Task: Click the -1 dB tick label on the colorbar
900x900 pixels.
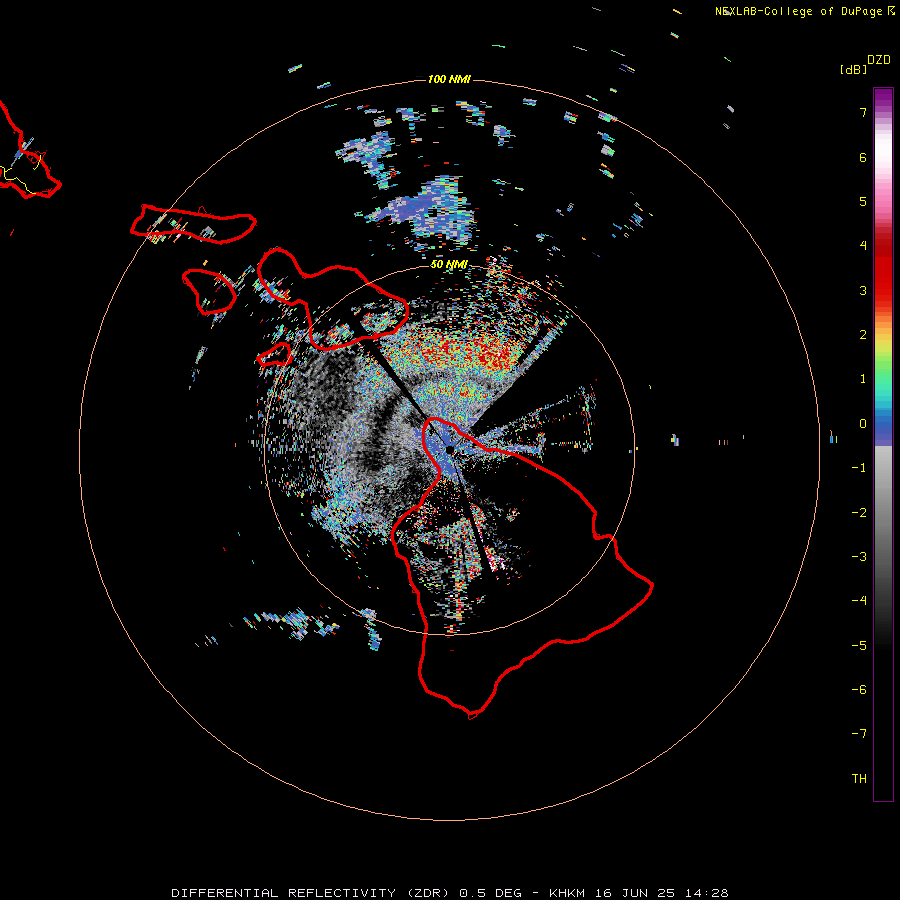Action: click(x=859, y=468)
